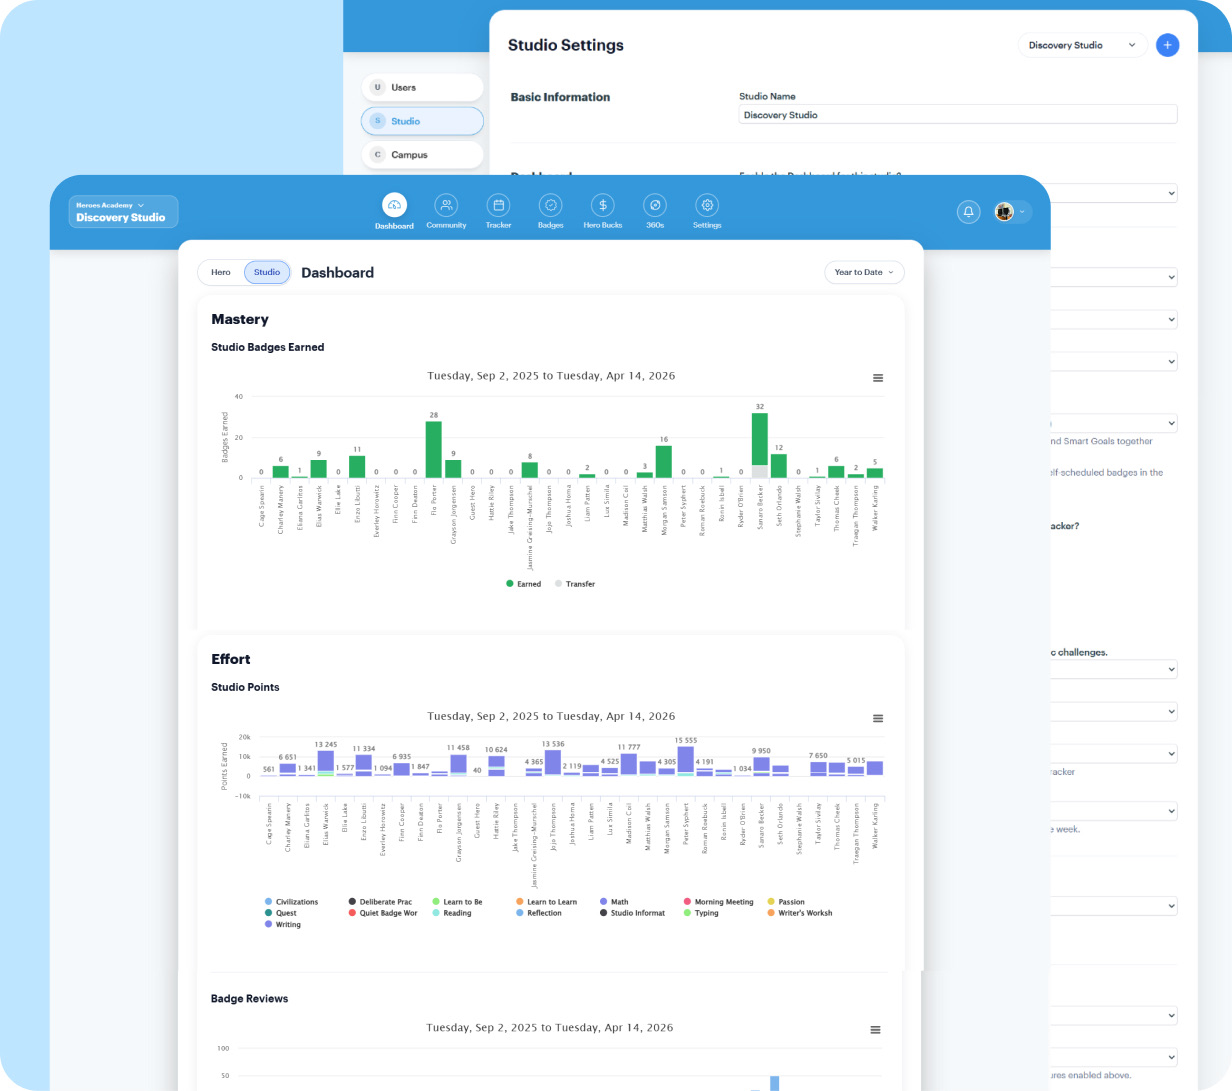The image size is (1232, 1091).
Task: Toggle the Writer's Worksh legend series
Action: click(799, 913)
